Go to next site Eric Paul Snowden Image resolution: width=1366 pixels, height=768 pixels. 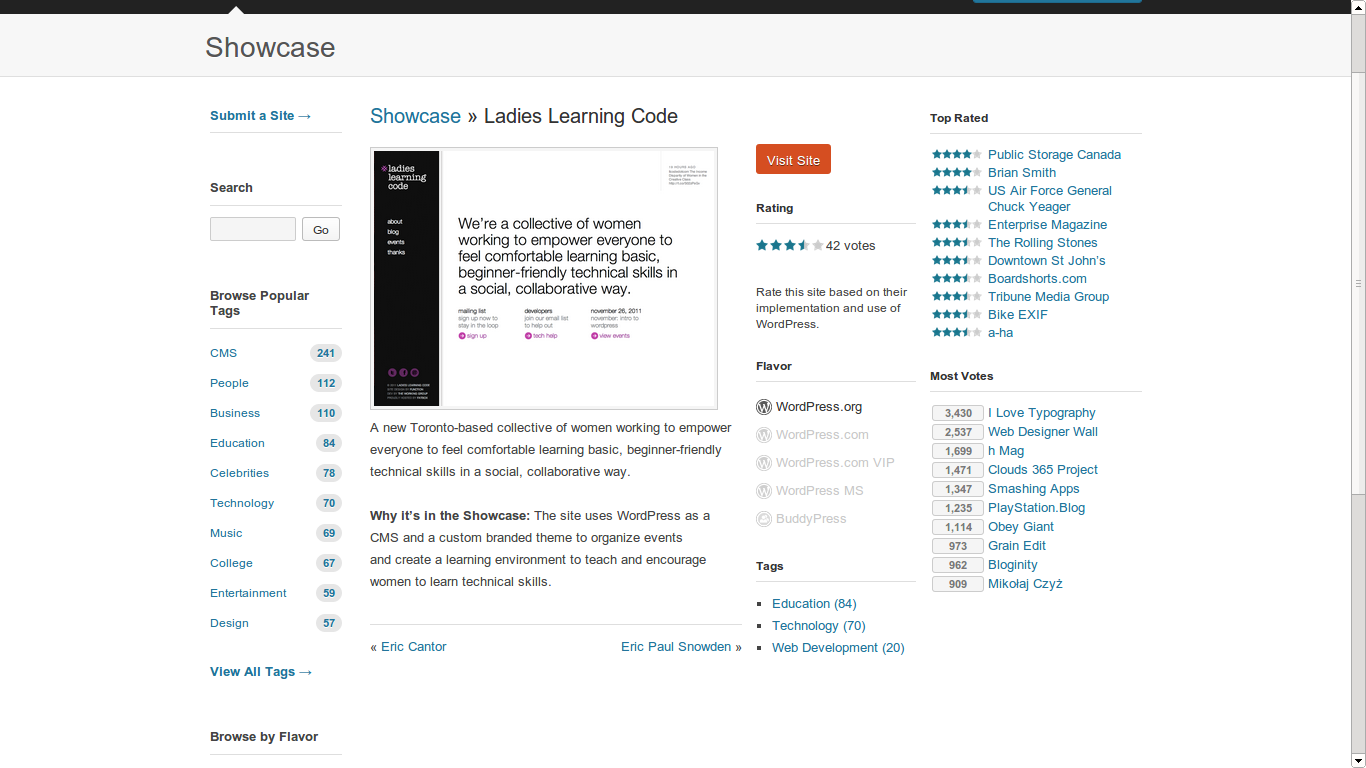(x=676, y=647)
